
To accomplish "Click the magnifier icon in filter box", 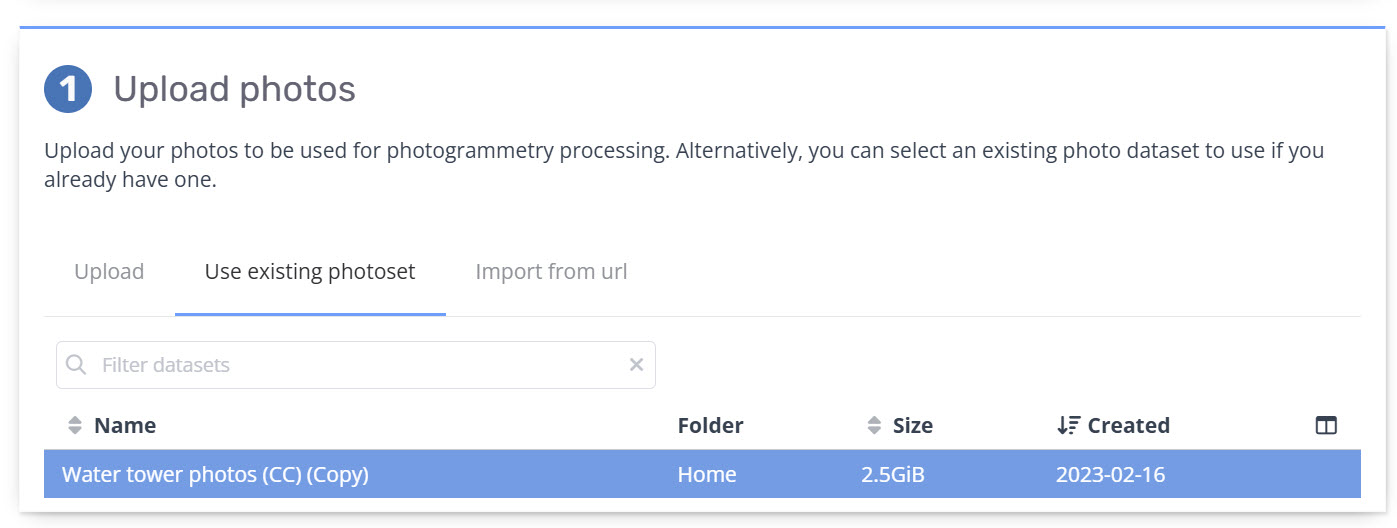I will coord(76,365).
